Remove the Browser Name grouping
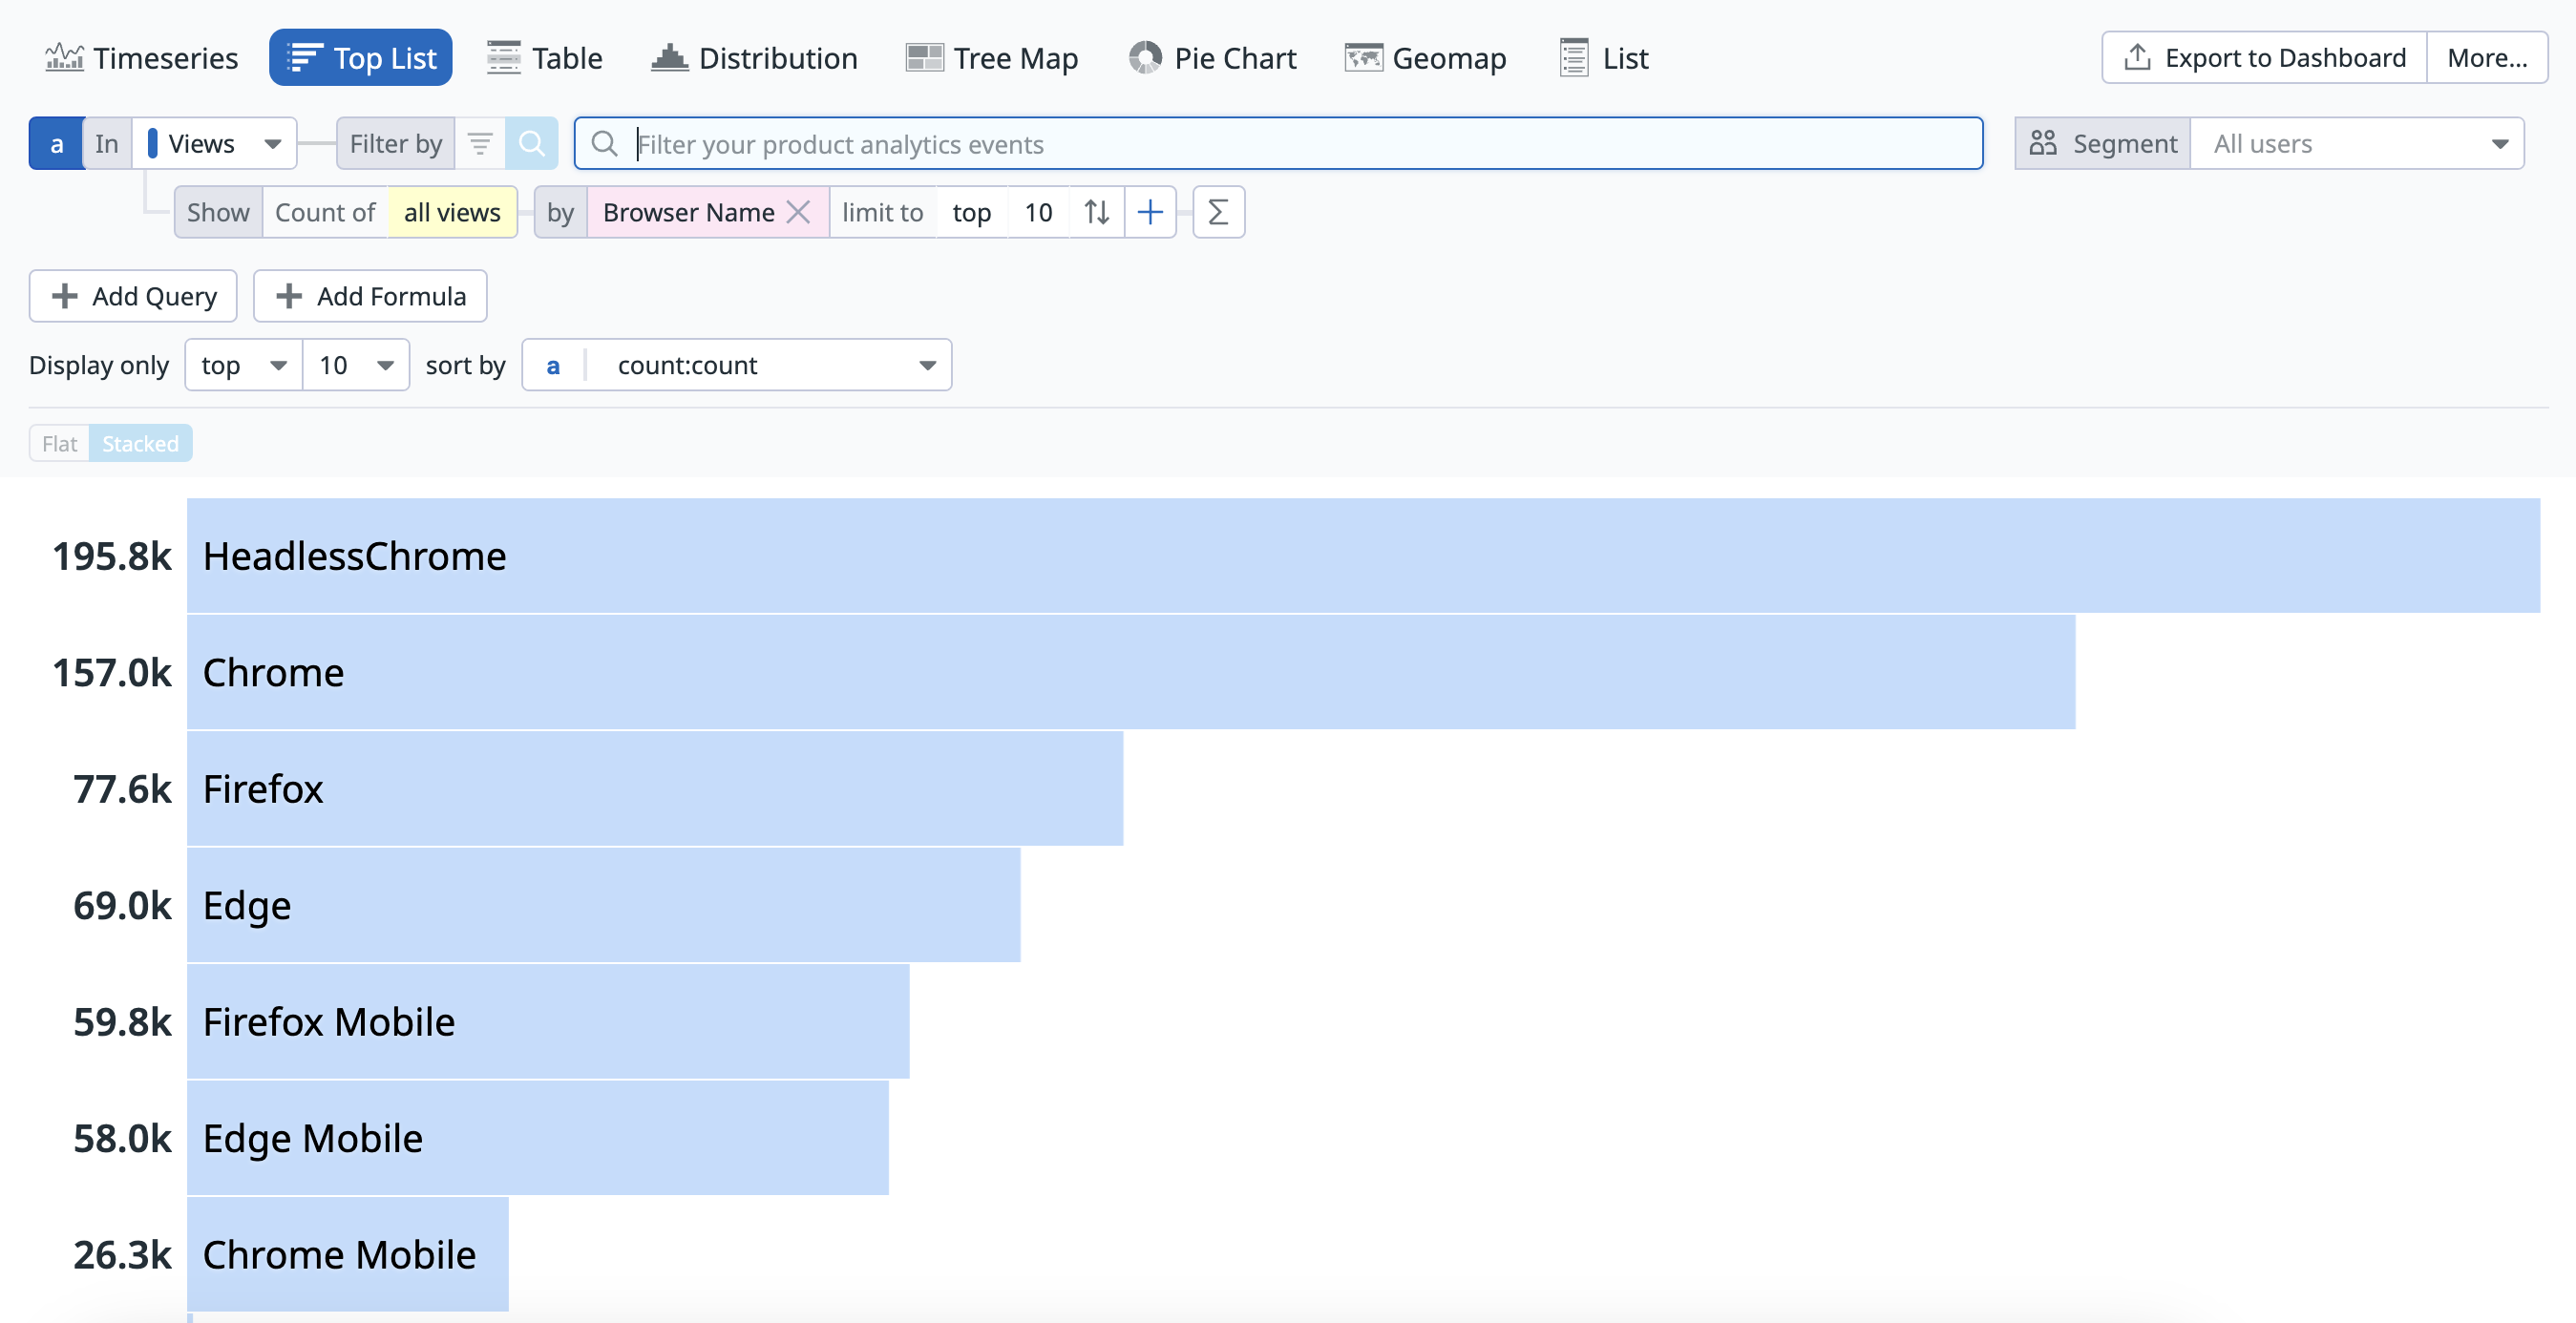 coord(799,212)
